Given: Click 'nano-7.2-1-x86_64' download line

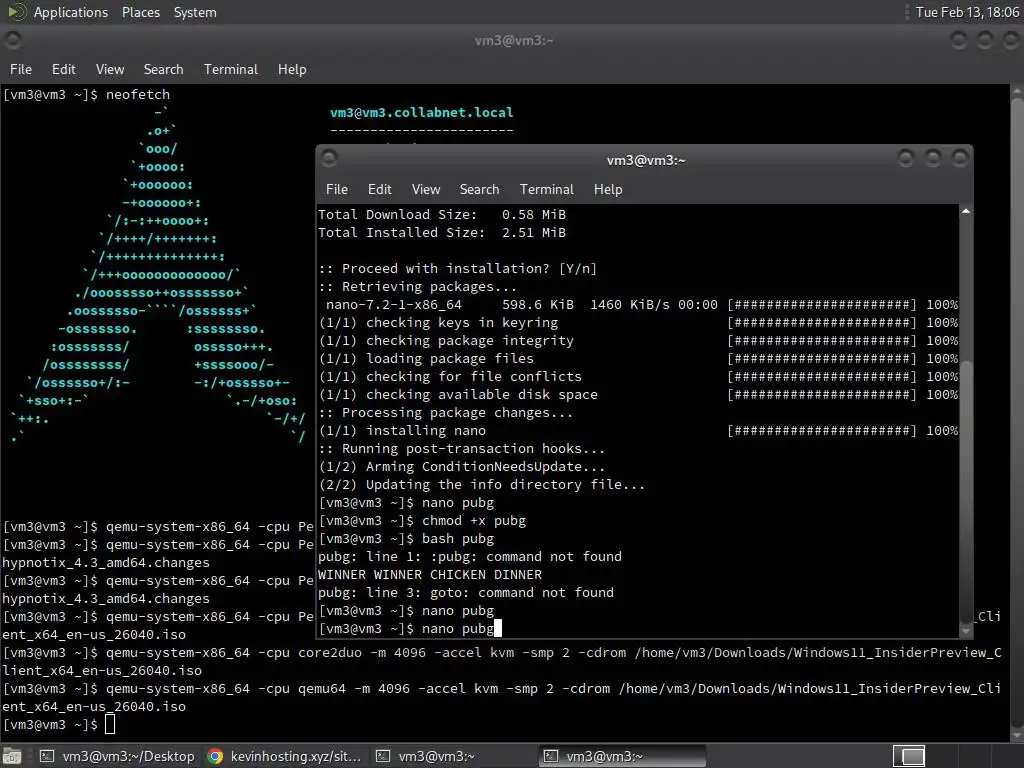Looking at the screenshot, I should [638, 304].
